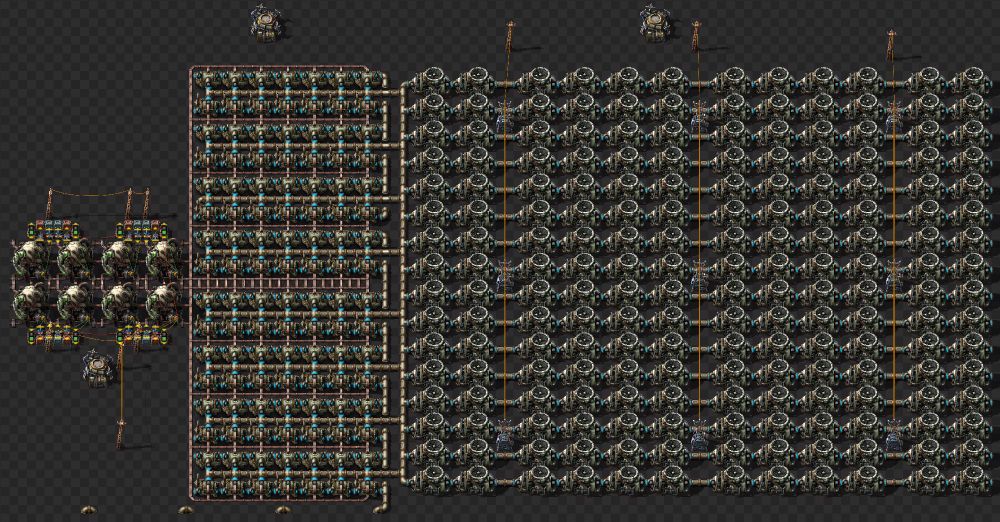
Task: Click the leftmost underground pipe at the bottom
Action: (x=89, y=509)
